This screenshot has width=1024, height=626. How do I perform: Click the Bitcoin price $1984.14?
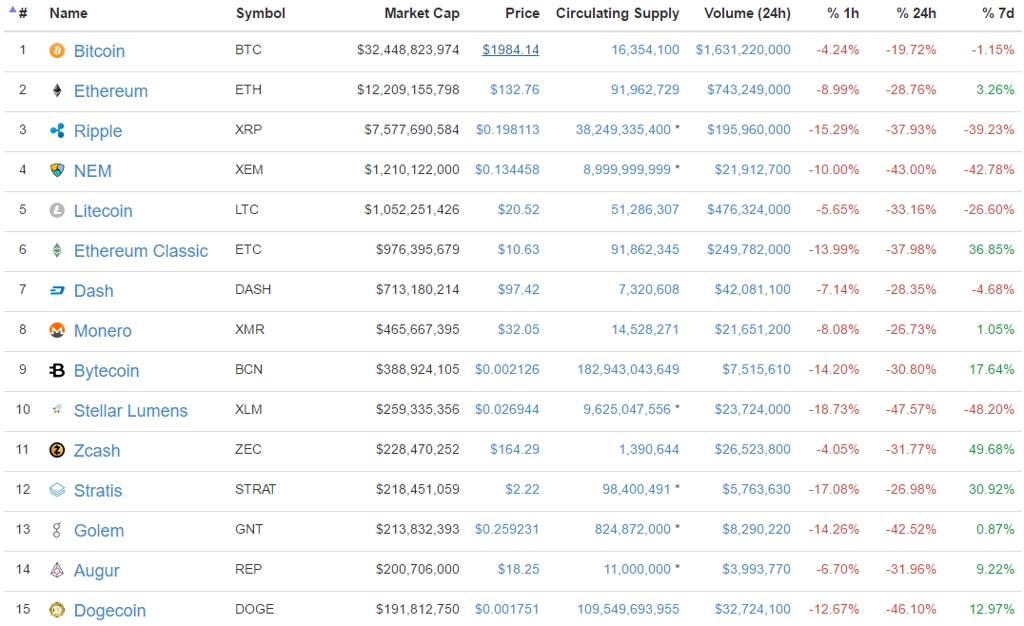(x=511, y=50)
